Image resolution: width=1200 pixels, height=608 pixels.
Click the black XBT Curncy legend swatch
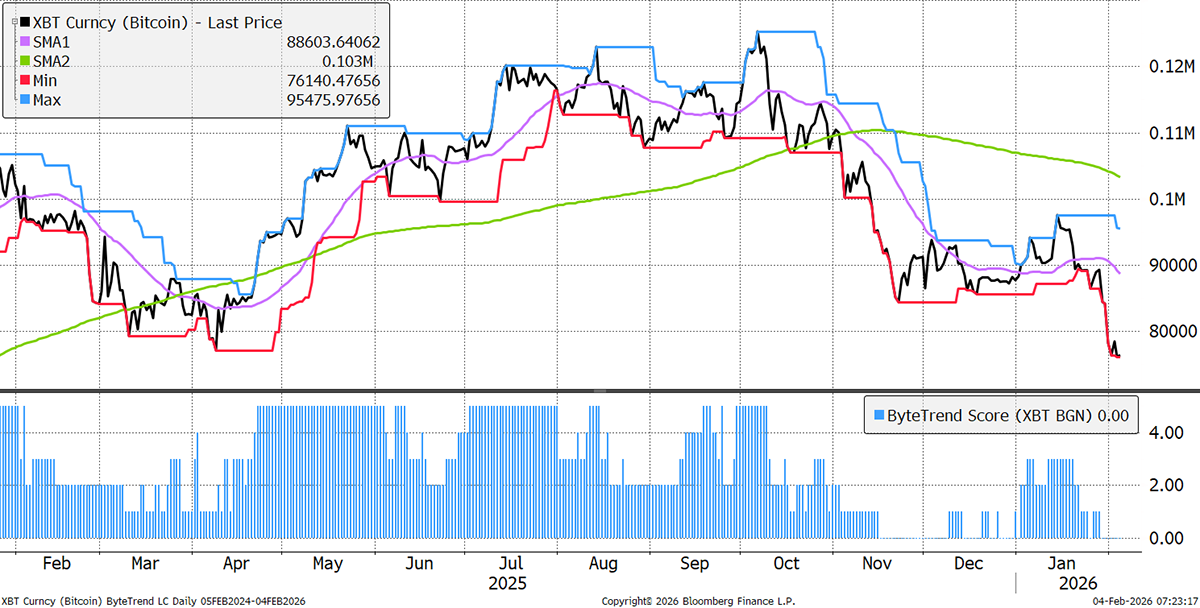(23, 22)
